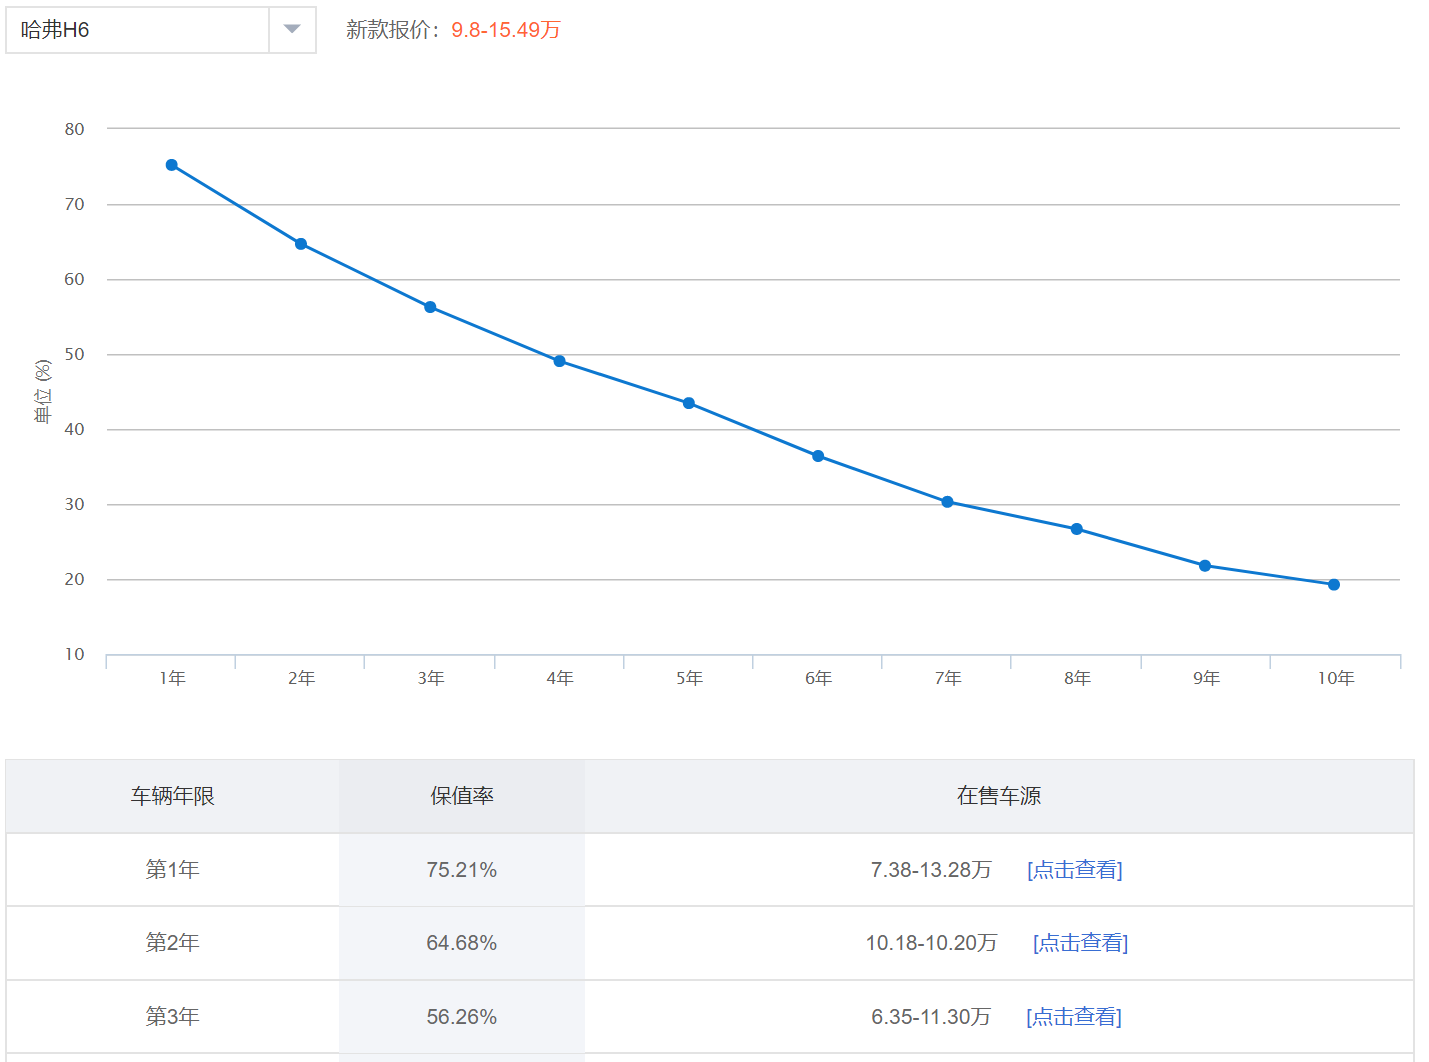The width and height of the screenshot is (1429, 1062).
Task: Select the 1年 data point on chart
Action: (x=172, y=165)
